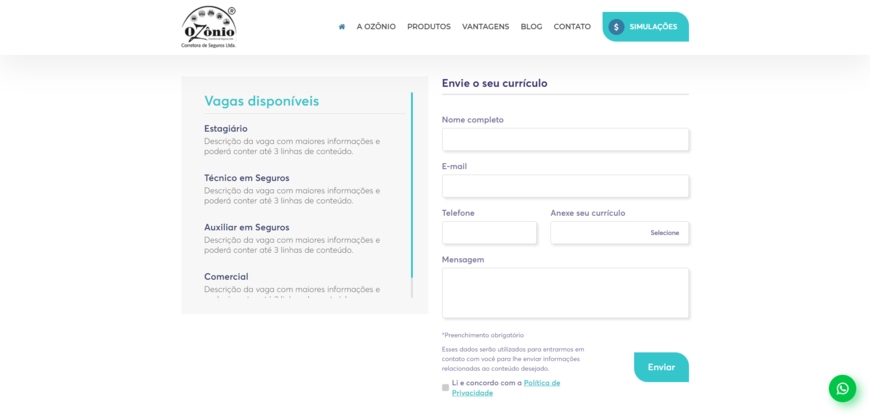This screenshot has height=415, width=870.
Task: Click Selecione to attach a résumé
Action: click(x=664, y=233)
